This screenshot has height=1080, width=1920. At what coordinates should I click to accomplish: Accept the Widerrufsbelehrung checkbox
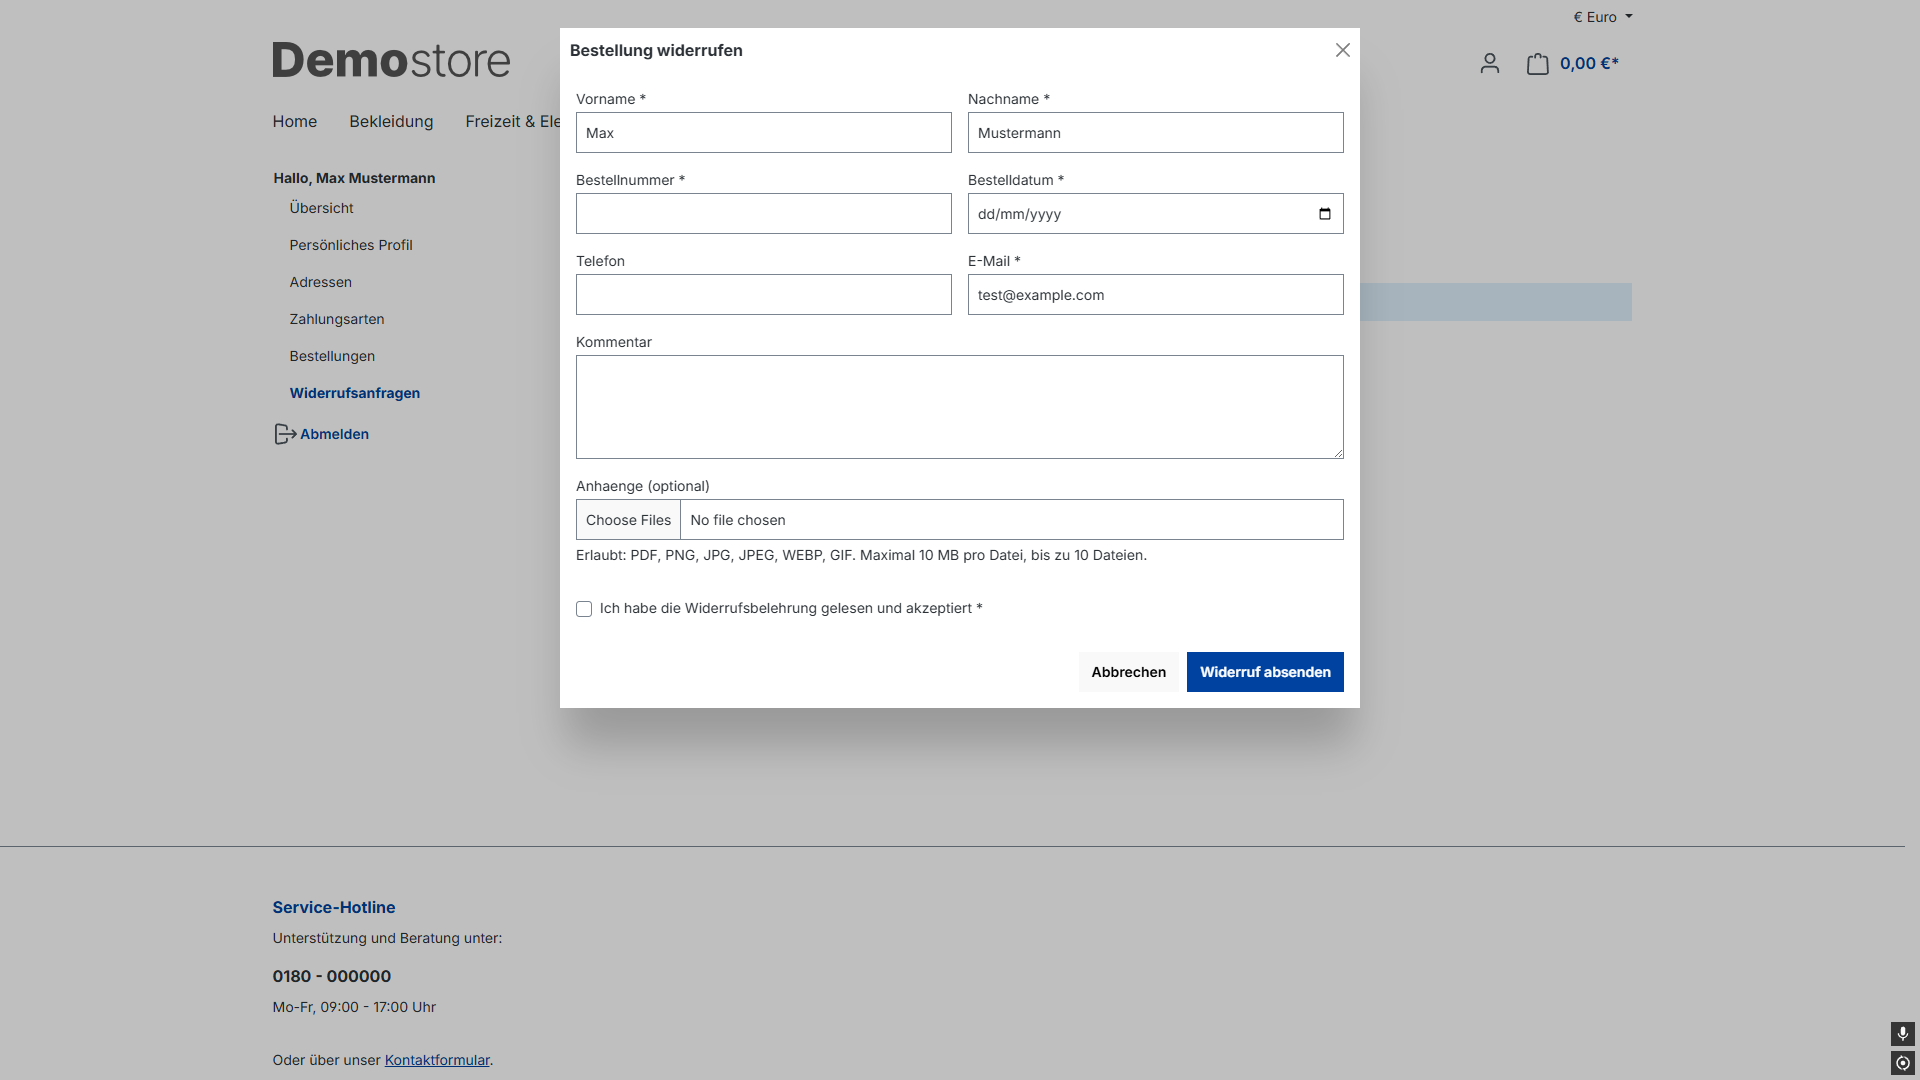click(x=584, y=609)
